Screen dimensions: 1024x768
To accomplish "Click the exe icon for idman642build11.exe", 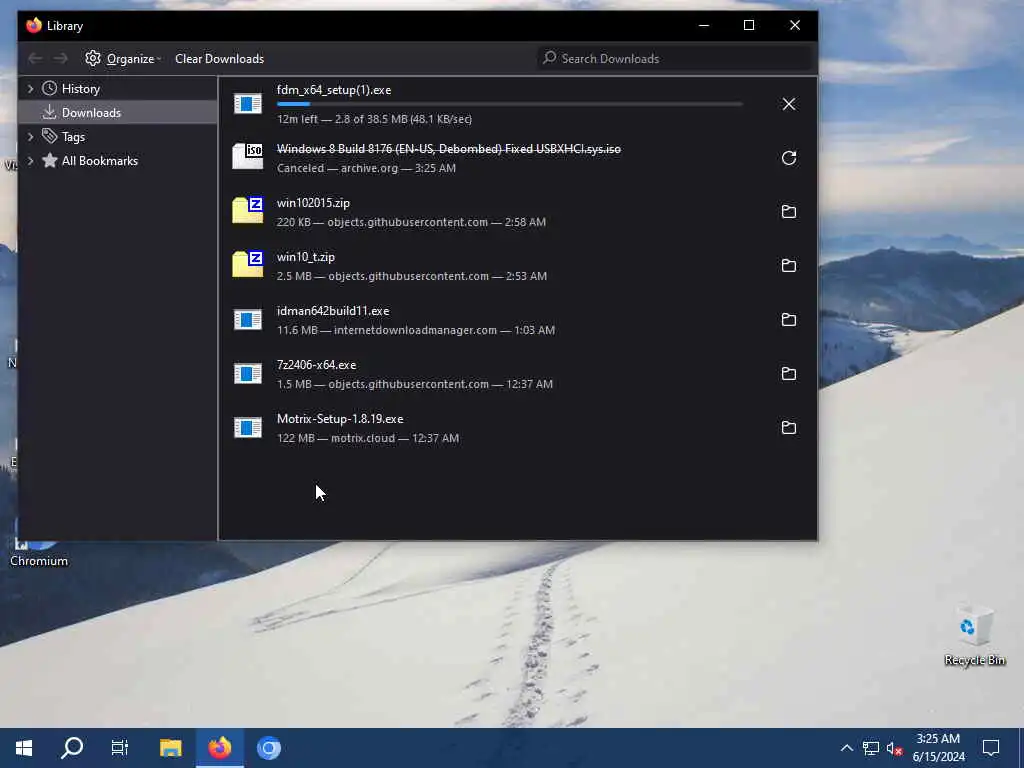I will (x=248, y=319).
